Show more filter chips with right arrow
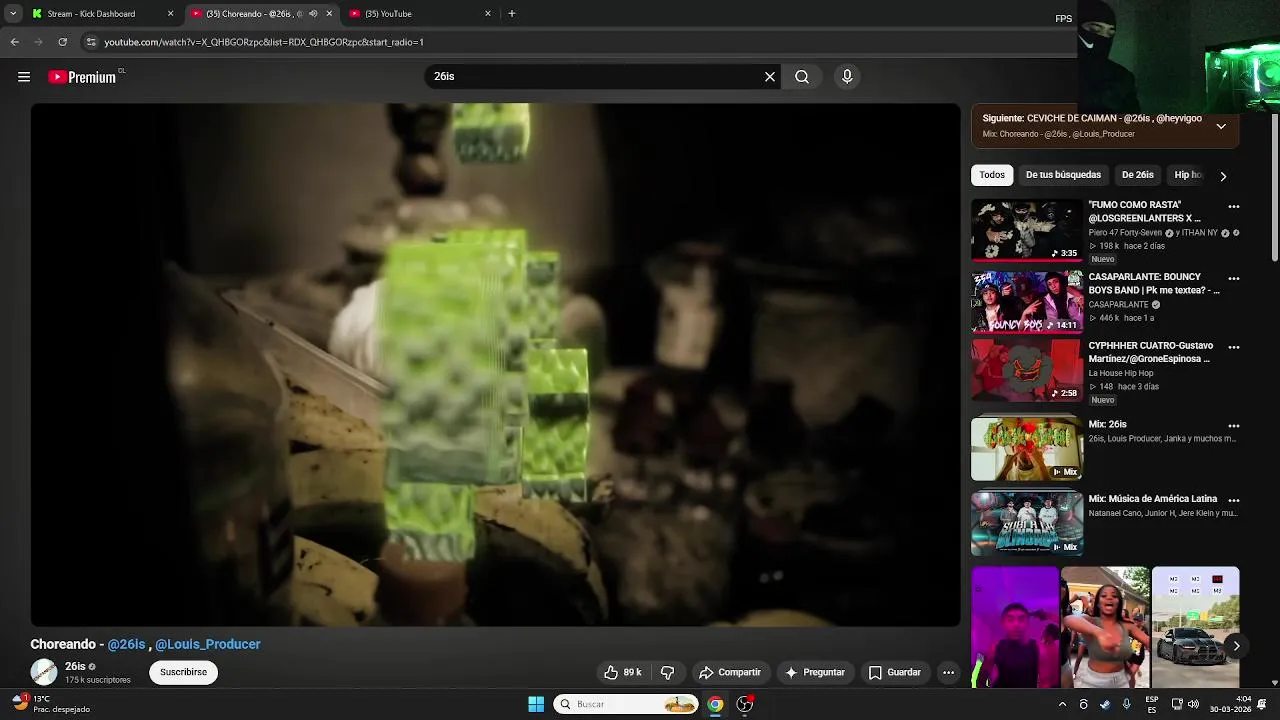This screenshot has width=1280, height=720. click(x=1223, y=176)
